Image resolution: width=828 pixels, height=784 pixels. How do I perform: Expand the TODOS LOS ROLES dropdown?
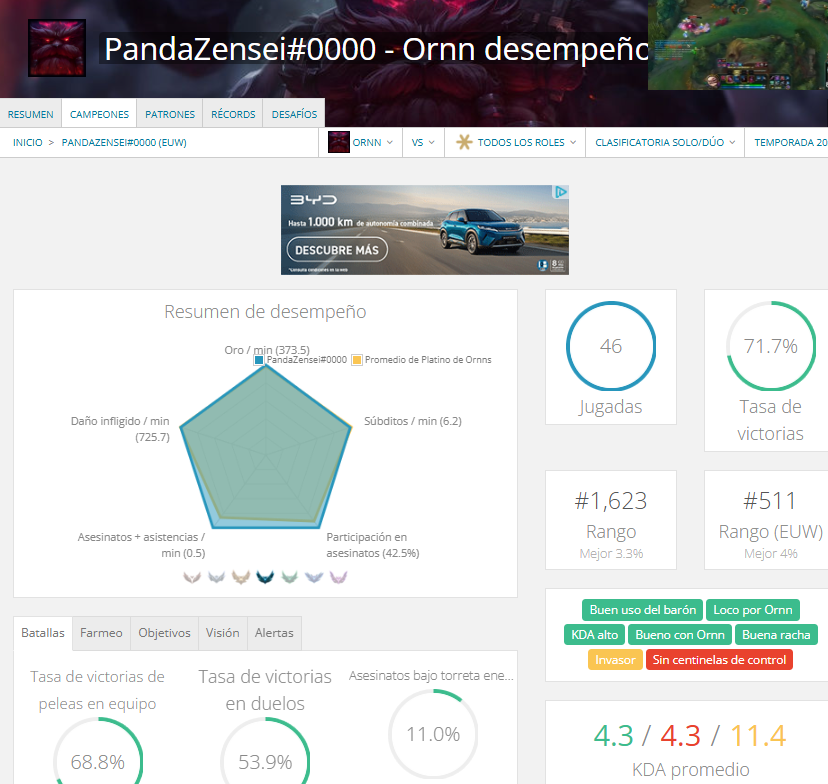[x=520, y=142]
